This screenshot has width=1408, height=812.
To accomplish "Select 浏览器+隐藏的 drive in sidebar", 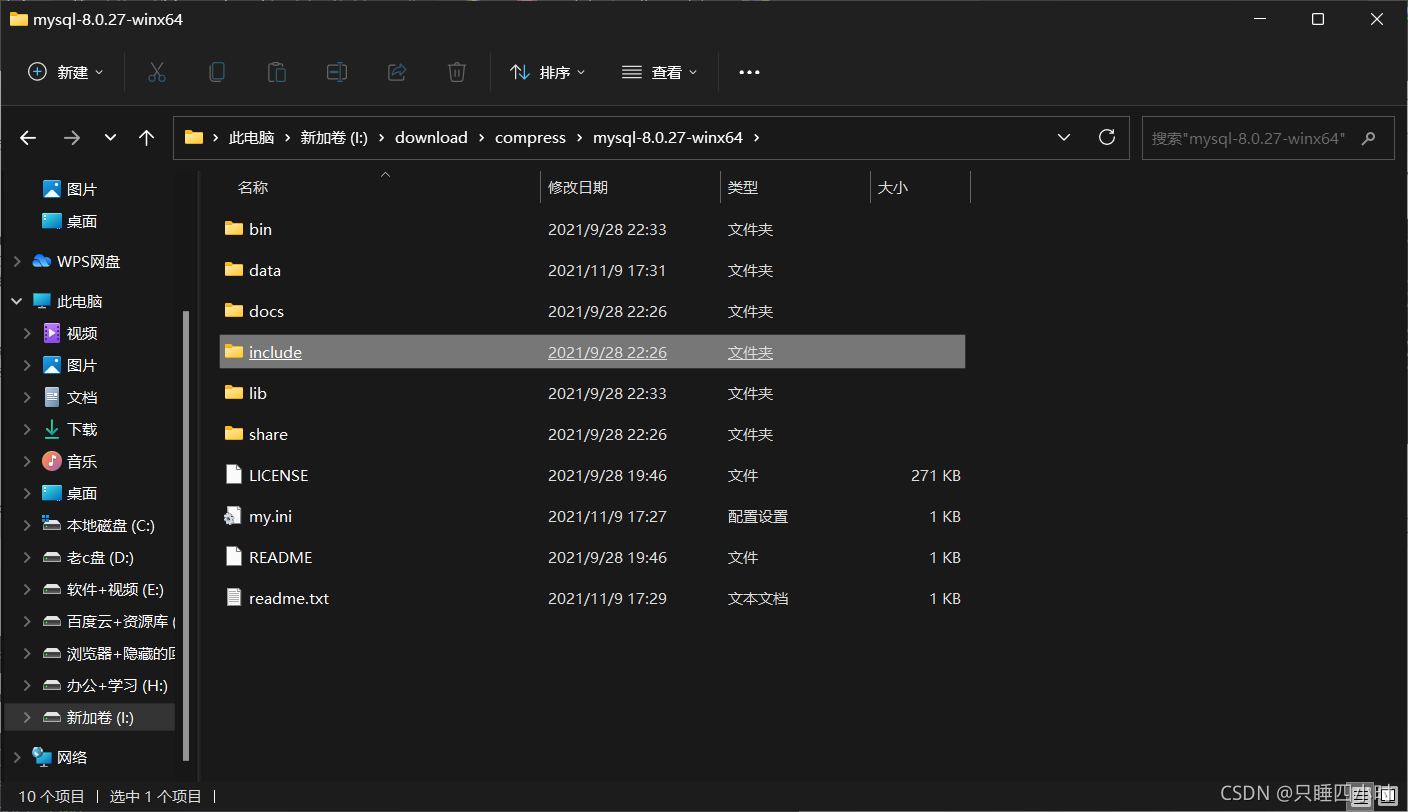I will tap(109, 653).
